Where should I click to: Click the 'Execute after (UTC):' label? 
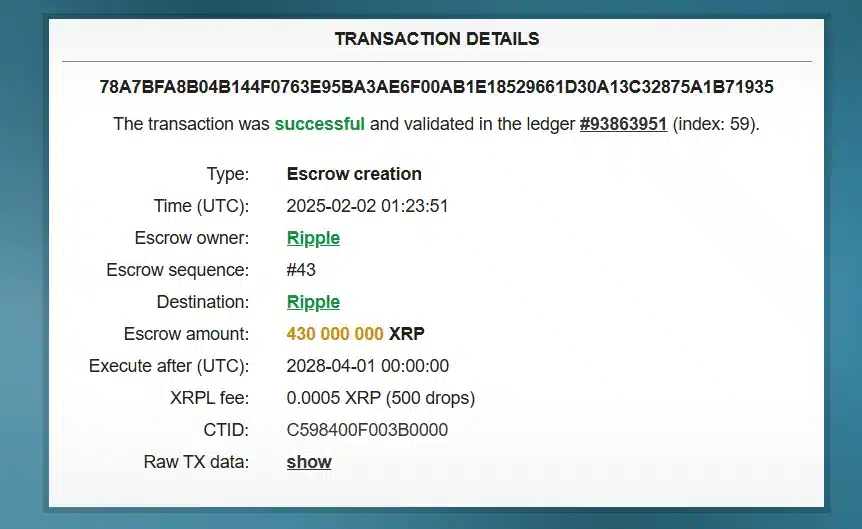pos(169,366)
